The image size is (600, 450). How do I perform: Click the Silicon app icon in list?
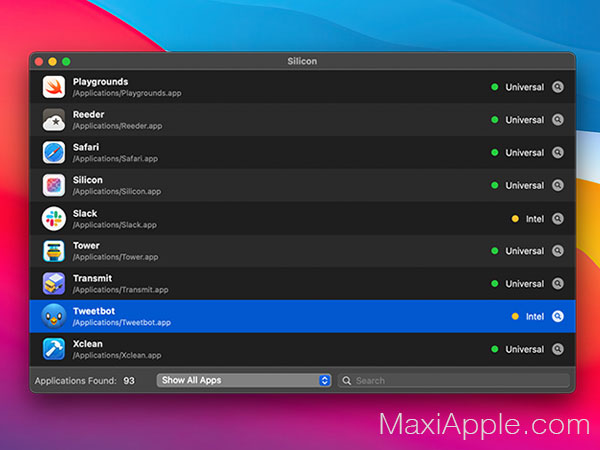(54, 185)
